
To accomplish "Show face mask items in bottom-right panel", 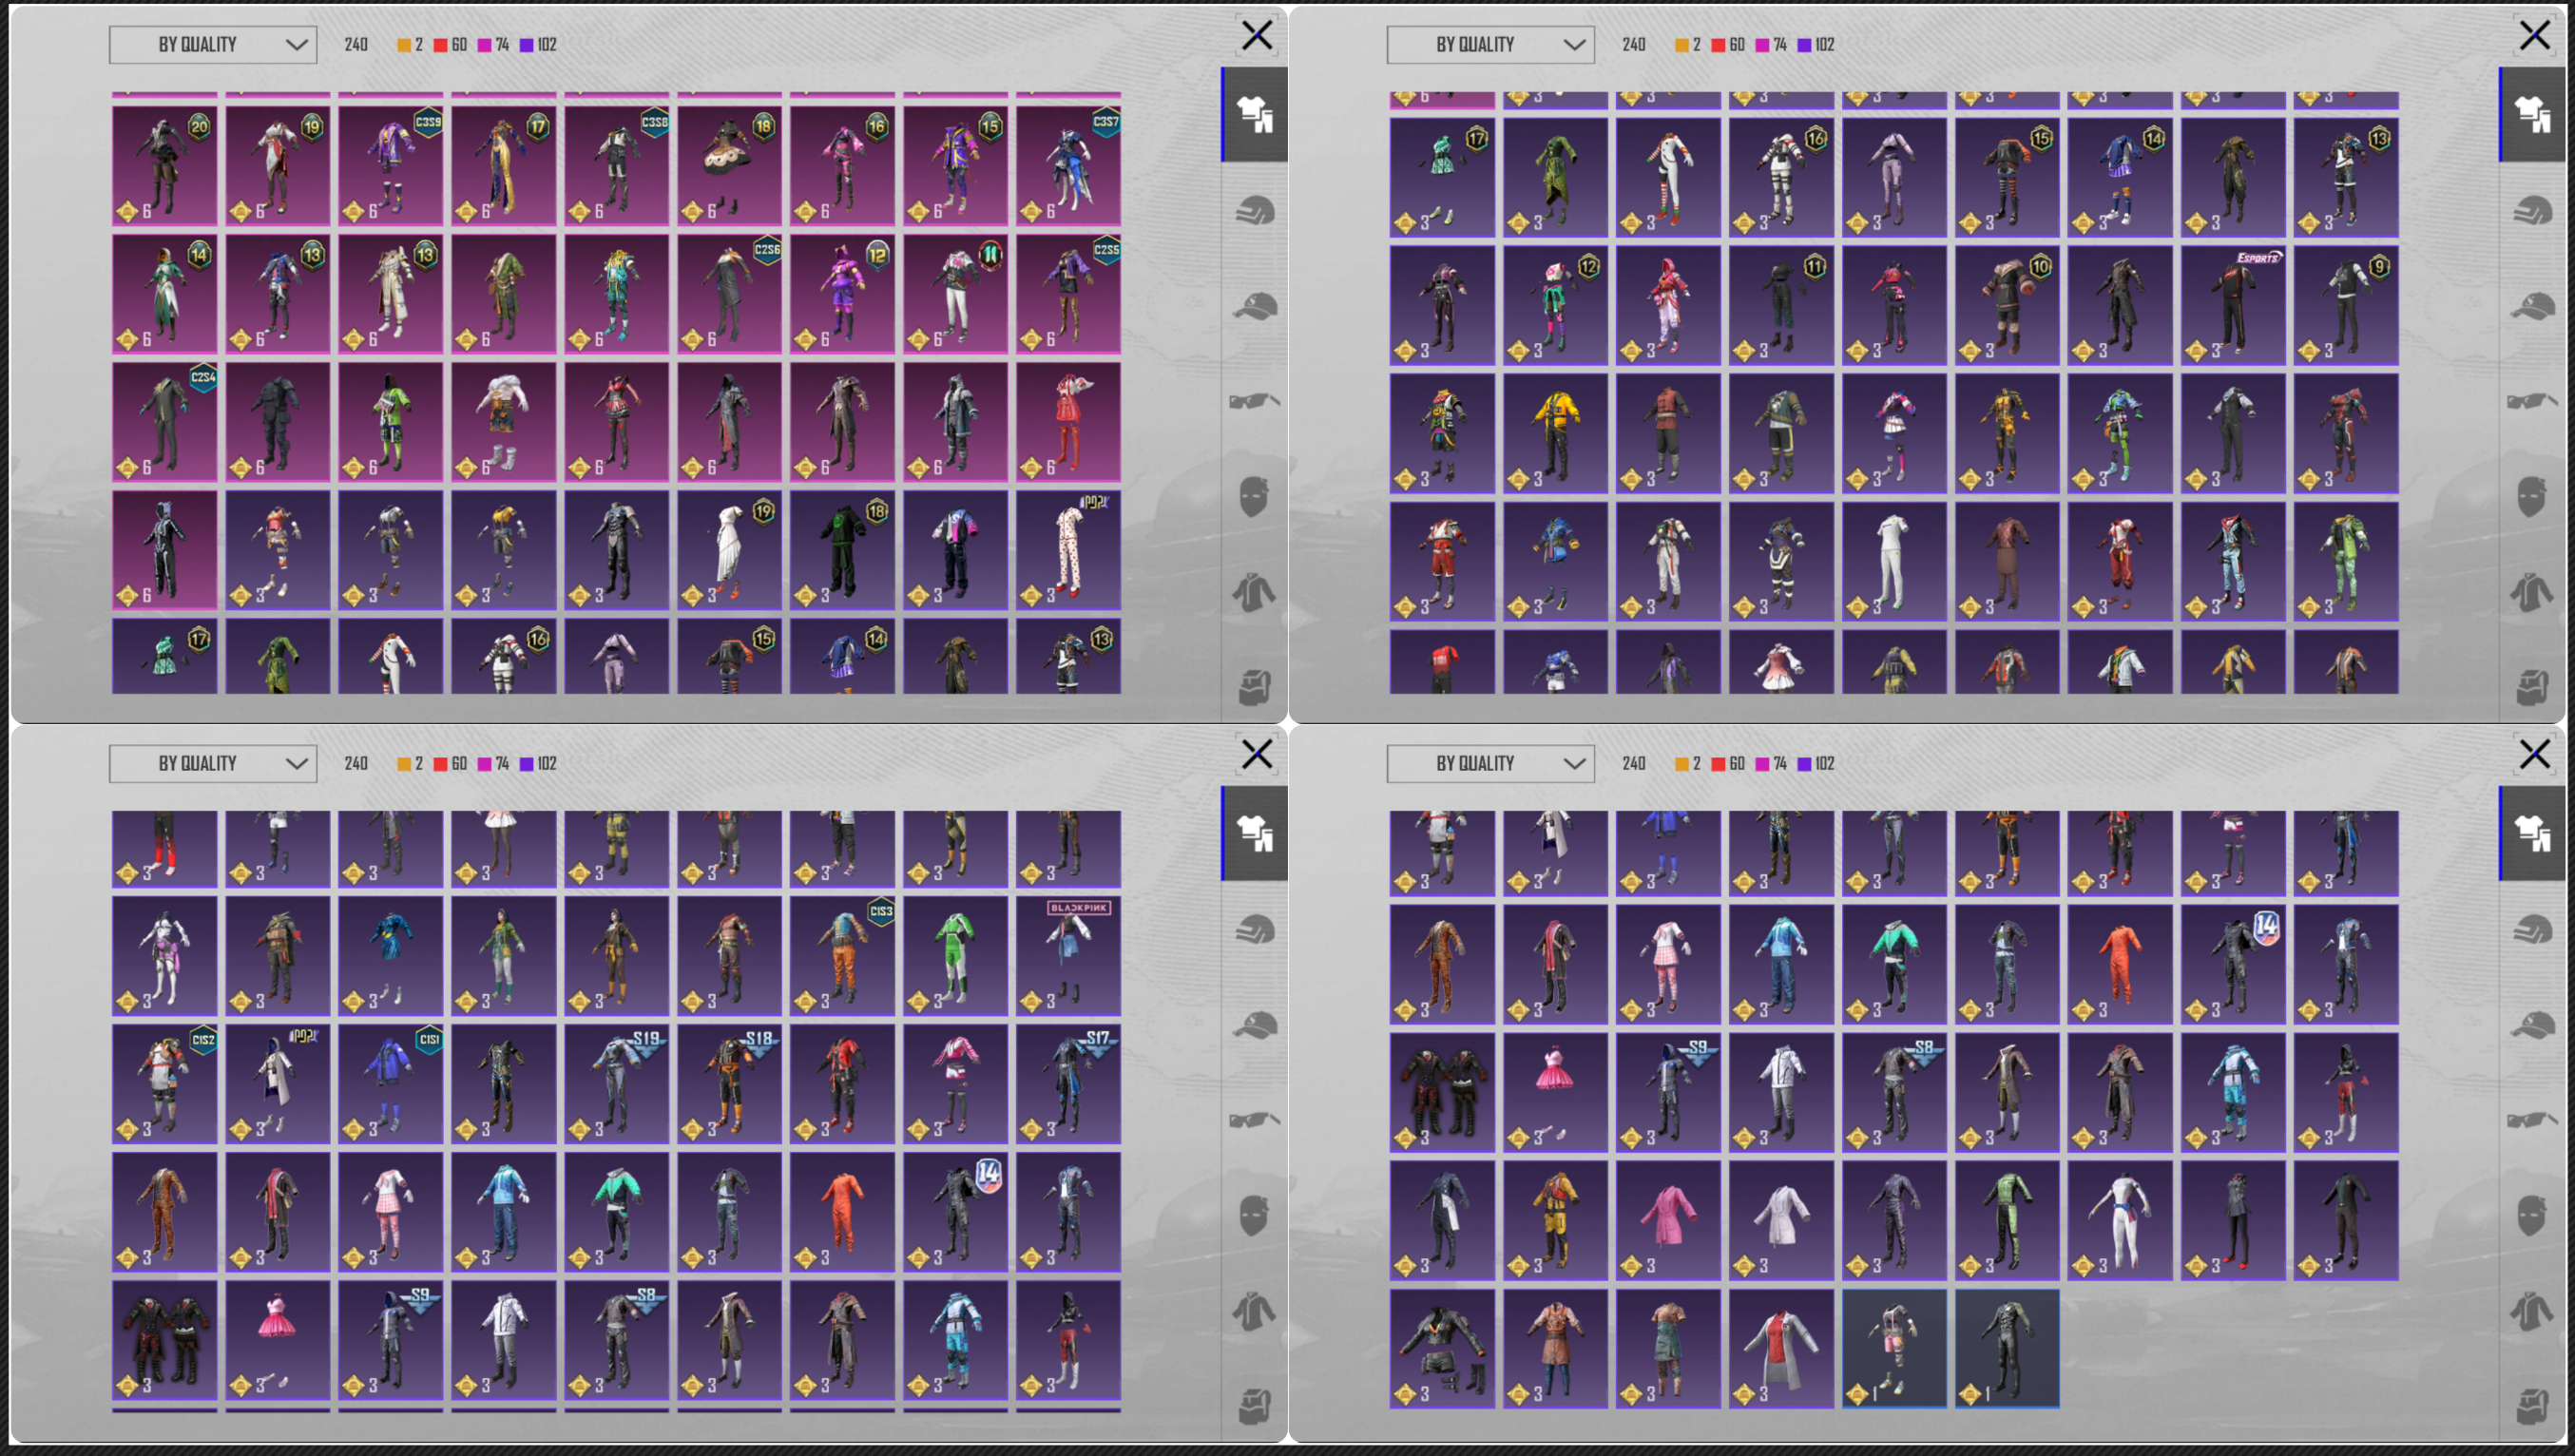I will coord(2532,1216).
